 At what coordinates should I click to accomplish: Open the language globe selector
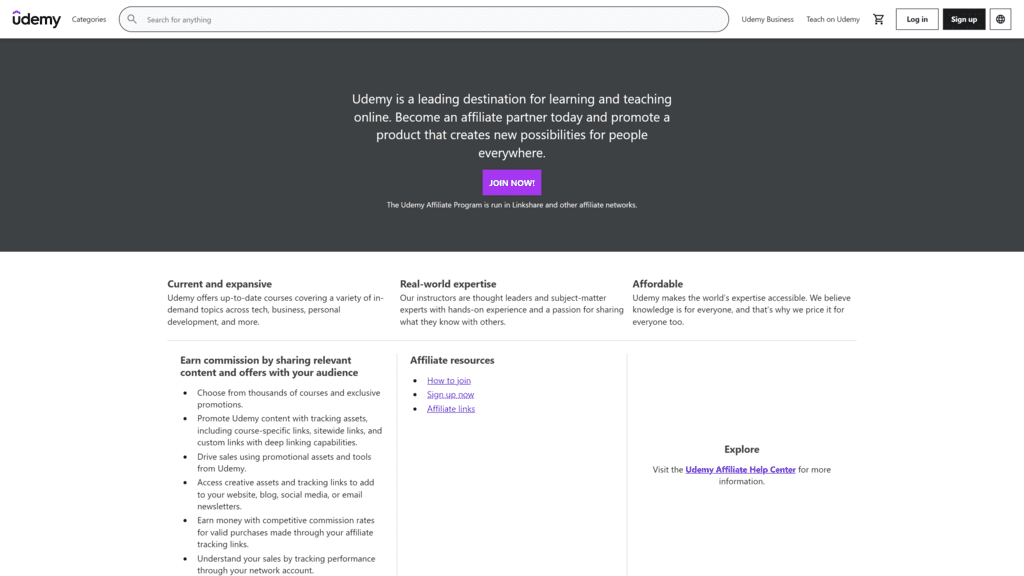(x=1000, y=20)
